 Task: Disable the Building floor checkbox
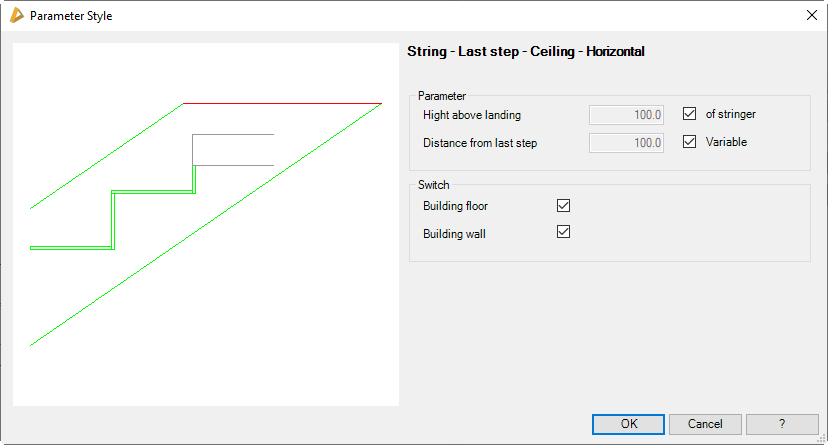click(563, 206)
